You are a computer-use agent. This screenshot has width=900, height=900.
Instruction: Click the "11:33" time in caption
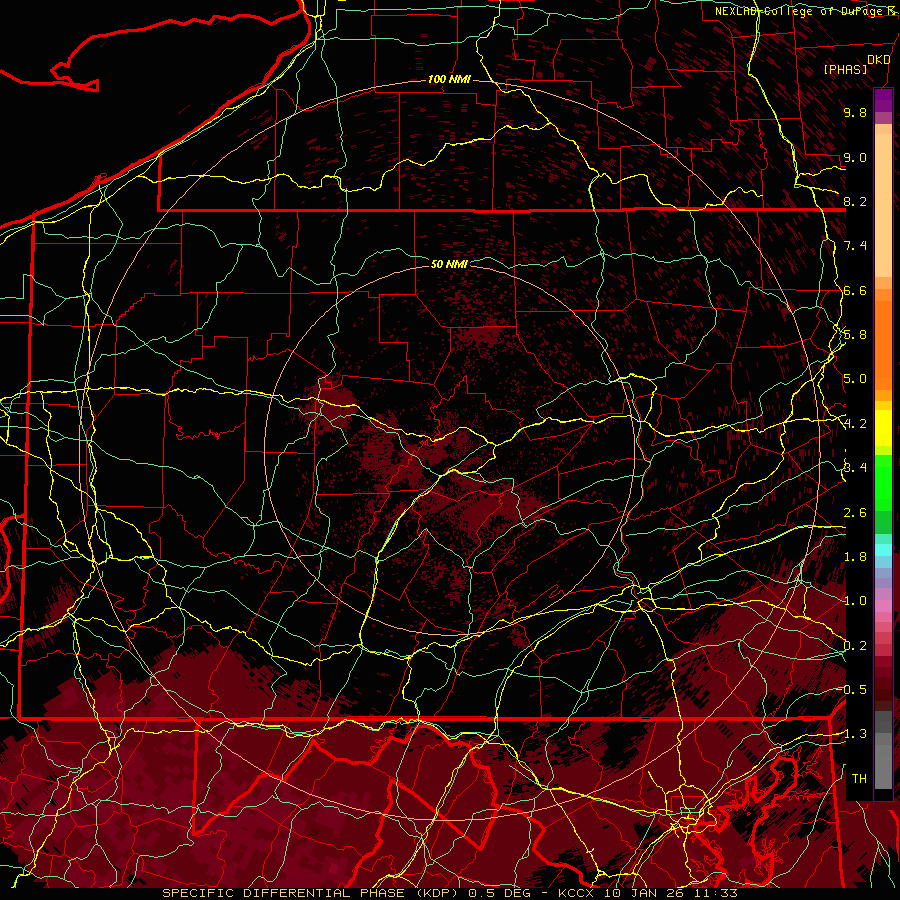(718, 893)
